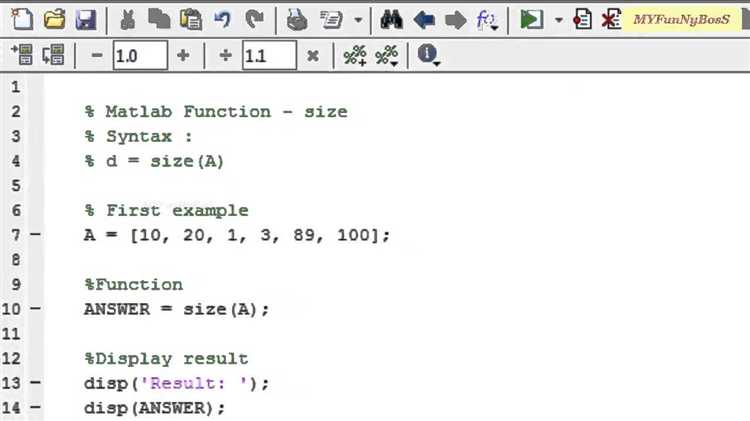Click the line 'A = [10, 20, 1, 3, 89, 100];'
Screen dimensions: 750x421
pyautogui.click(x=237, y=235)
